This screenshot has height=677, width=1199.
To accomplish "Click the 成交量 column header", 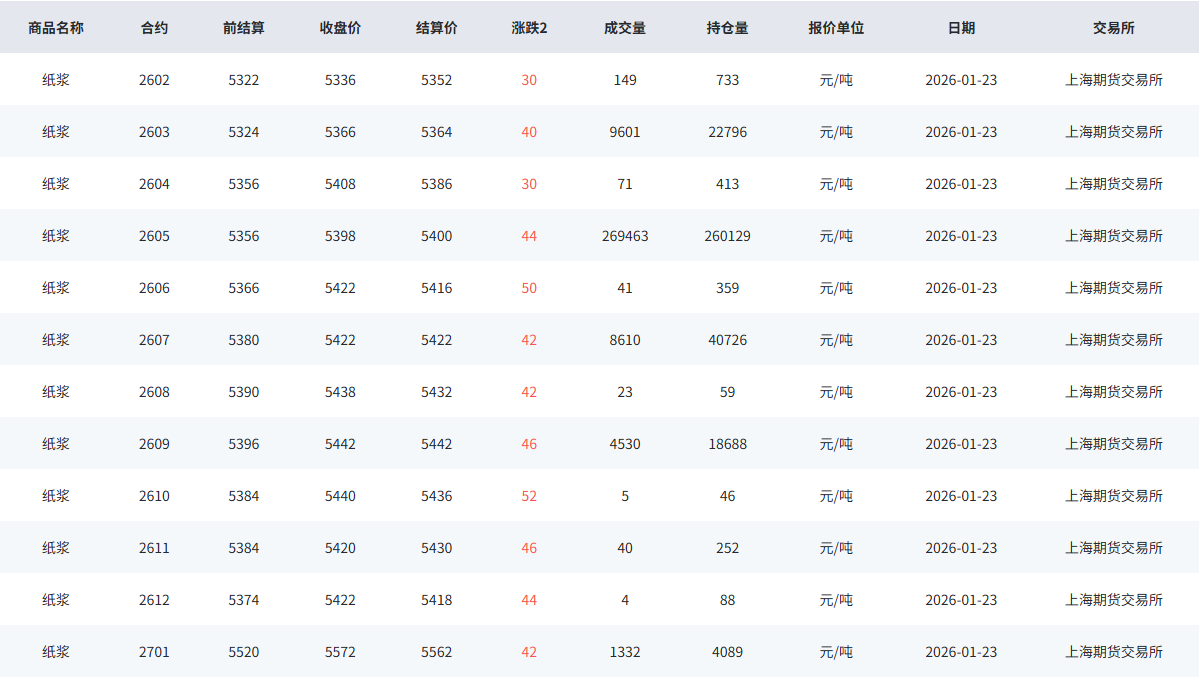I will (625, 28).
